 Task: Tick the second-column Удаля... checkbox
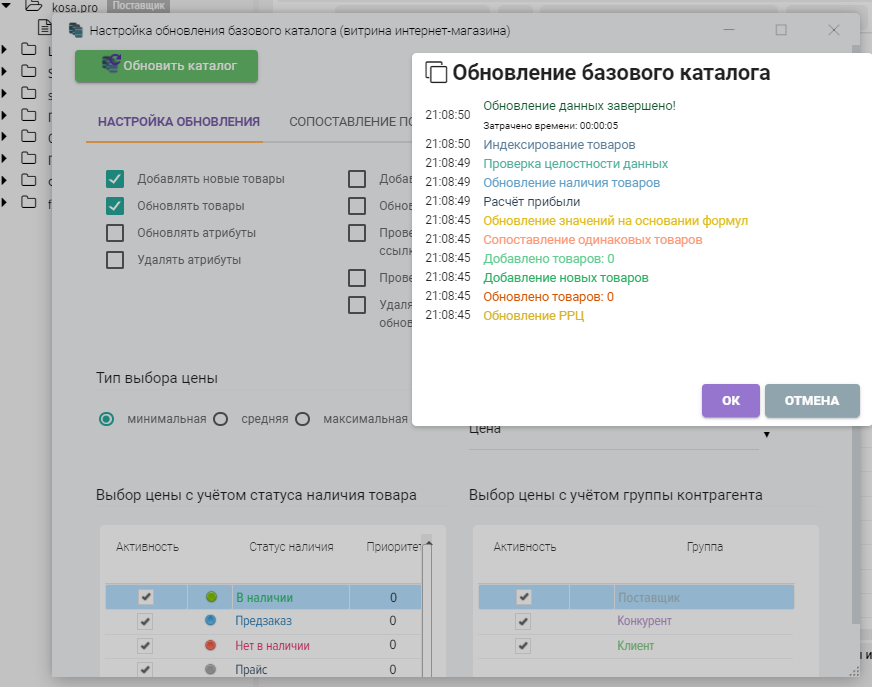click(357, 305)
